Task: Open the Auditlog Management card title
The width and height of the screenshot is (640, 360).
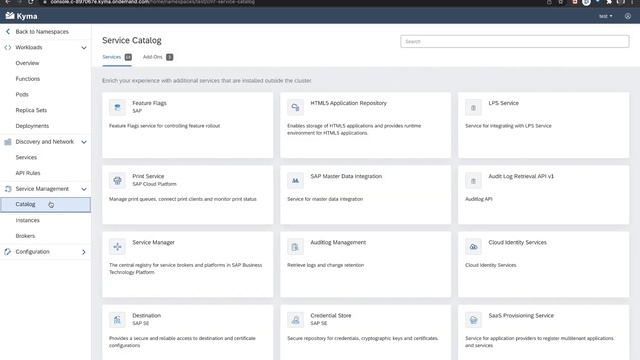Action: [338, 242]
